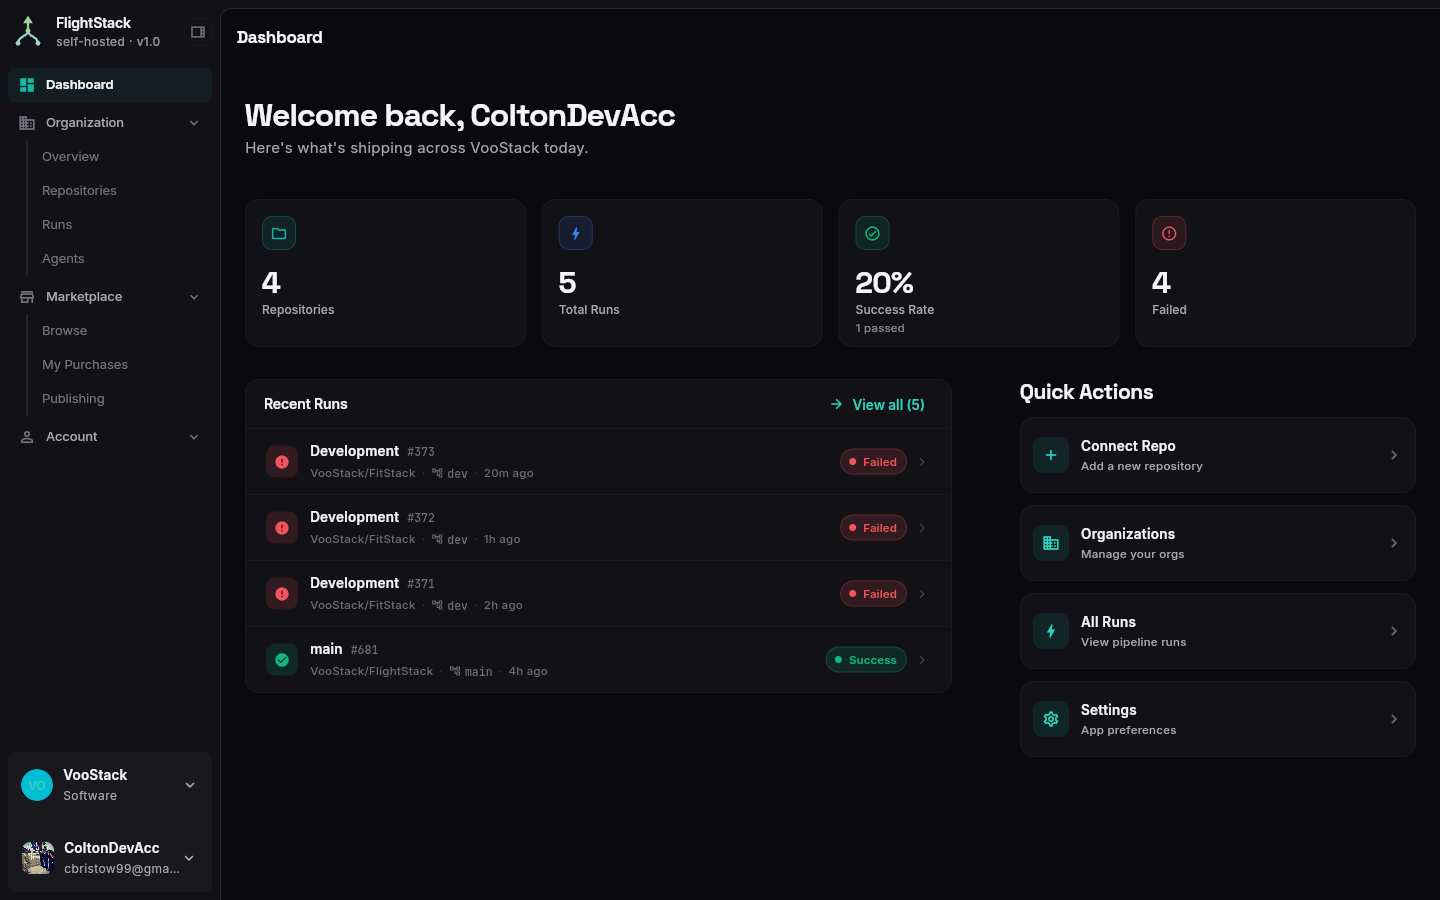Image resolution: width=1440 pixels, height=900 pixels.
Task: Click the lightning bolt icon on Total Runs card
Action: (x=576, y=233)
